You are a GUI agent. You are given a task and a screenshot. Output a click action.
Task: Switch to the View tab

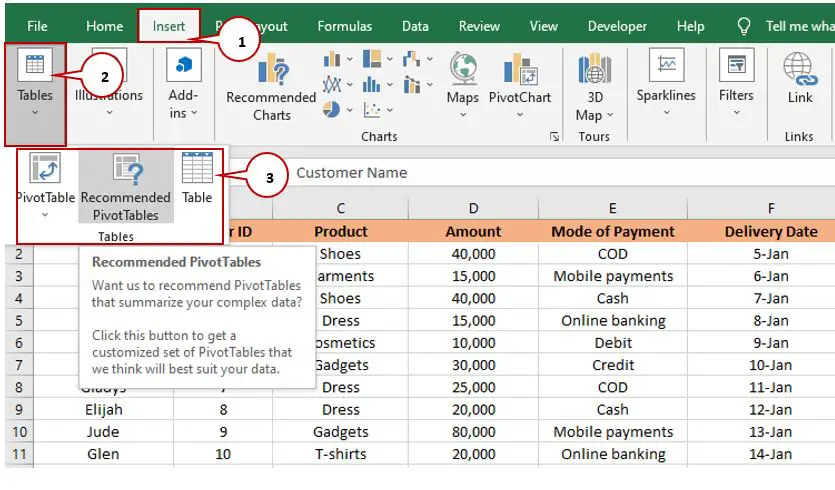544,26
